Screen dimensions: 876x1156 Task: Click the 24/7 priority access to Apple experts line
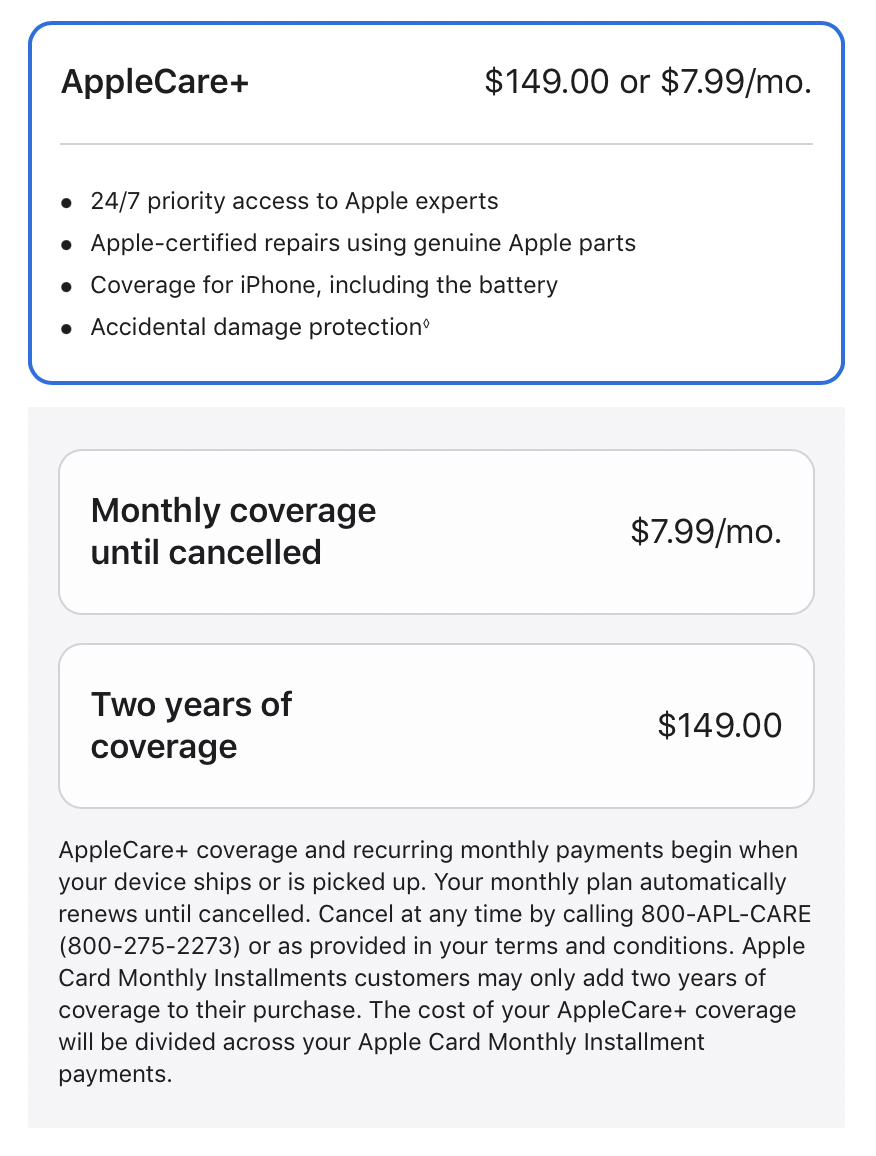294,202
